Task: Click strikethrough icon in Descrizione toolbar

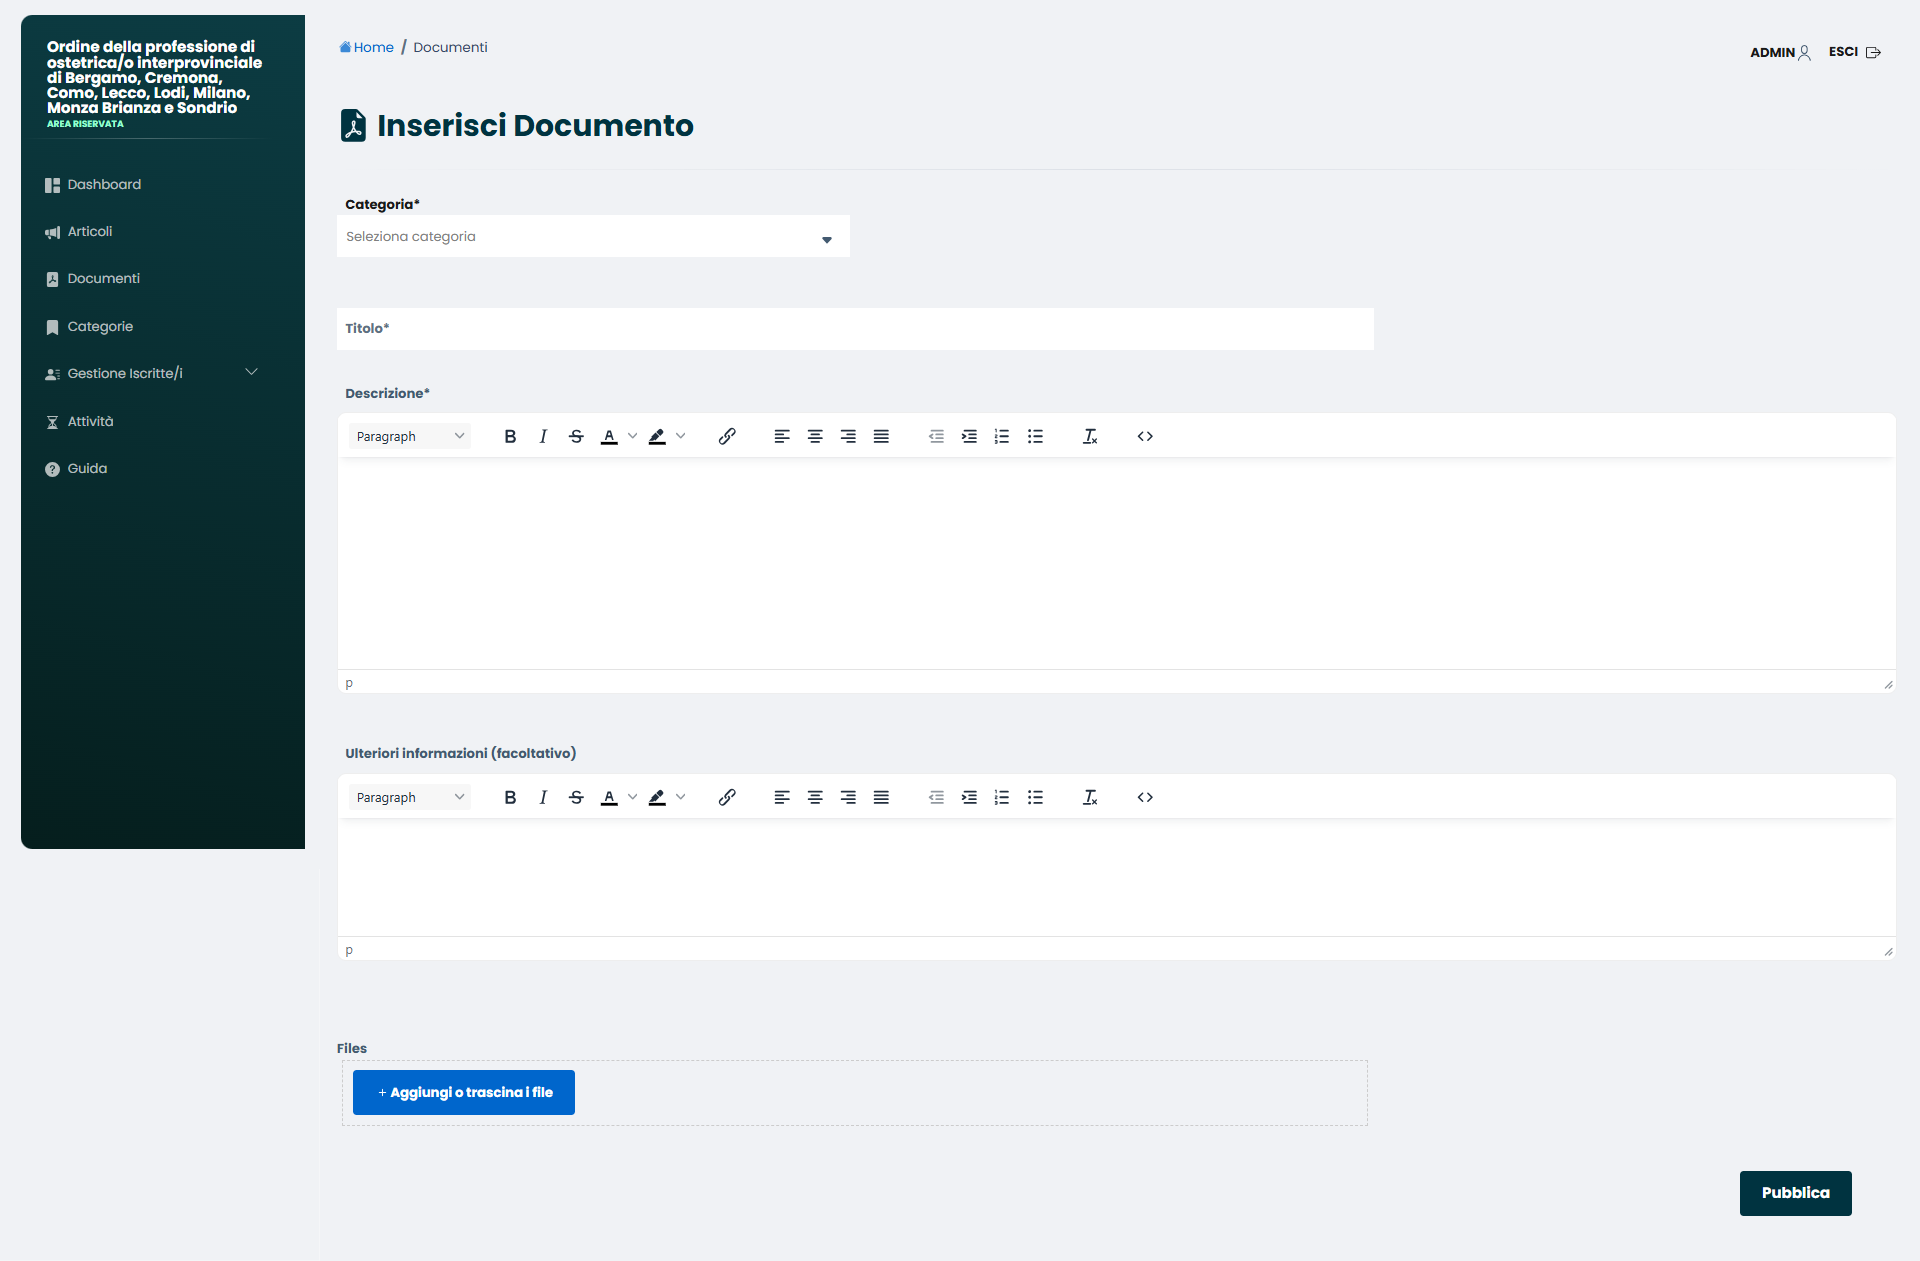Action: tap(576, 436)
